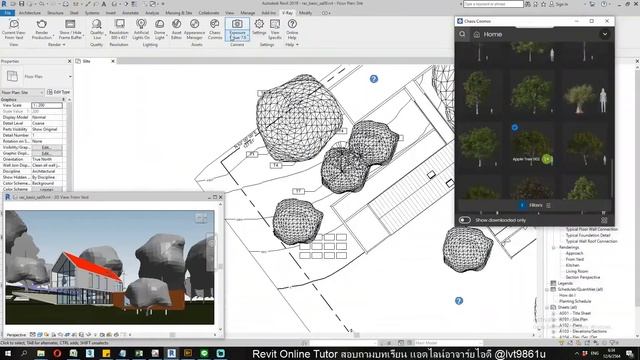
Task: Click the Resolution 500 x 437 icon
Action: pos(119,24)
